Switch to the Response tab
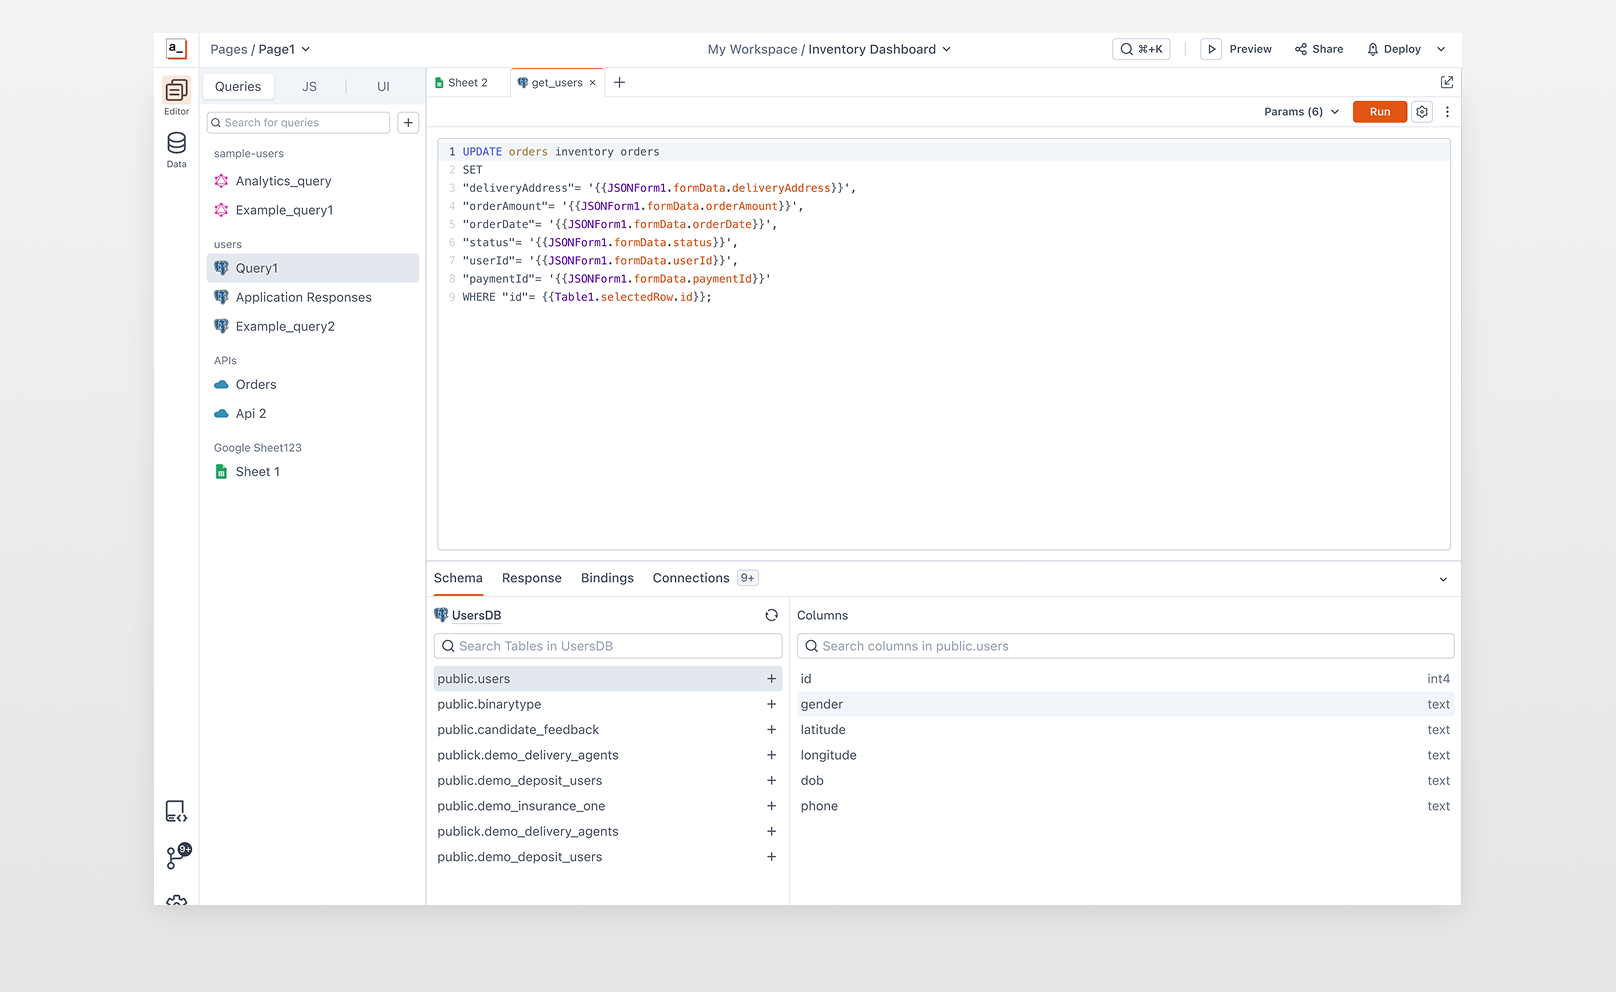1616x992 pixels. point(532,578)
